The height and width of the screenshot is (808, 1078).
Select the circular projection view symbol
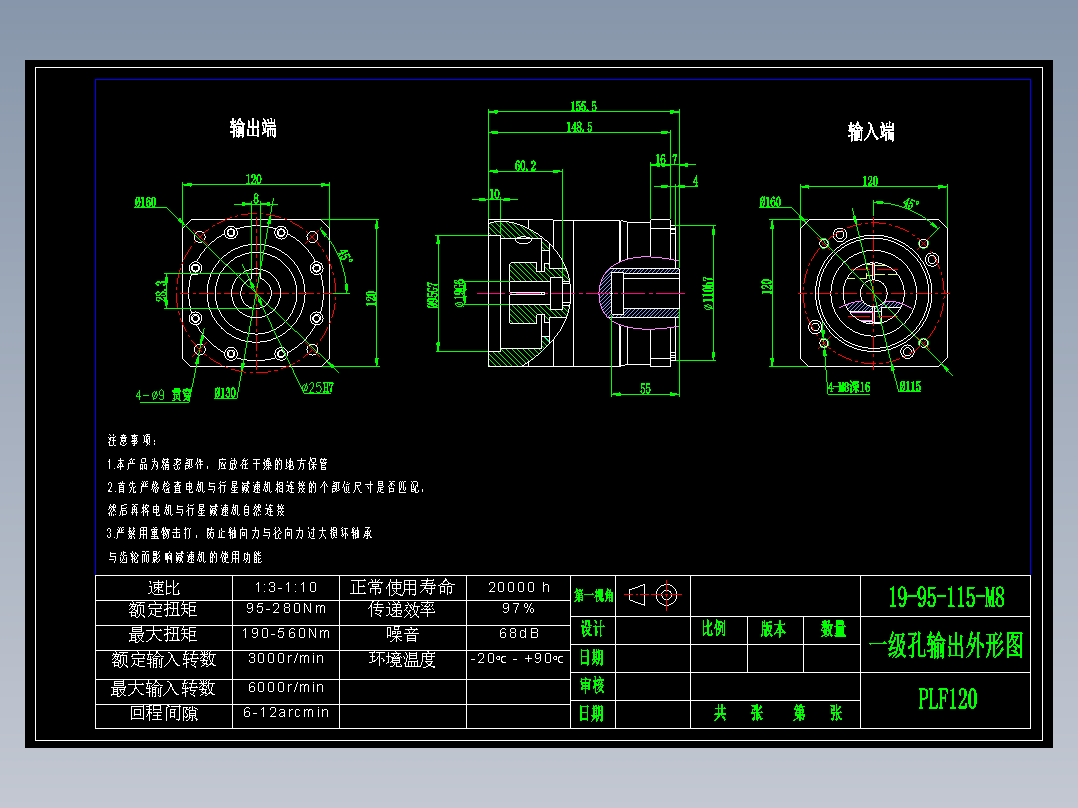click(x=668, y=596)
